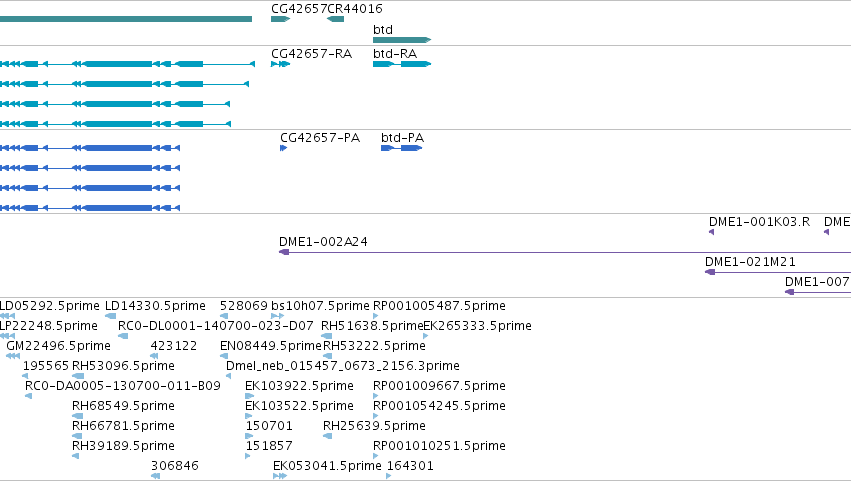Image resolution: width=851 pixels, height=481 pixels.
Task: Click the RH53096.5prime EST label
Action: click(123, 366)
